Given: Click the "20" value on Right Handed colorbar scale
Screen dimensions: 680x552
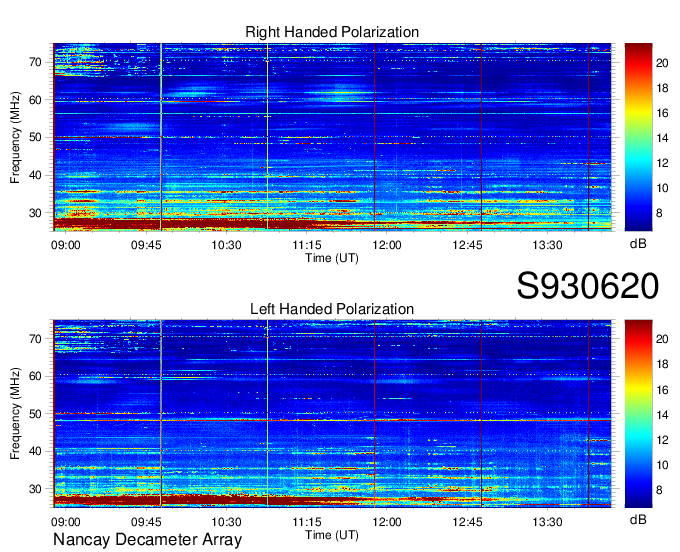Looking at the screenshot, I should pos(662,63).
